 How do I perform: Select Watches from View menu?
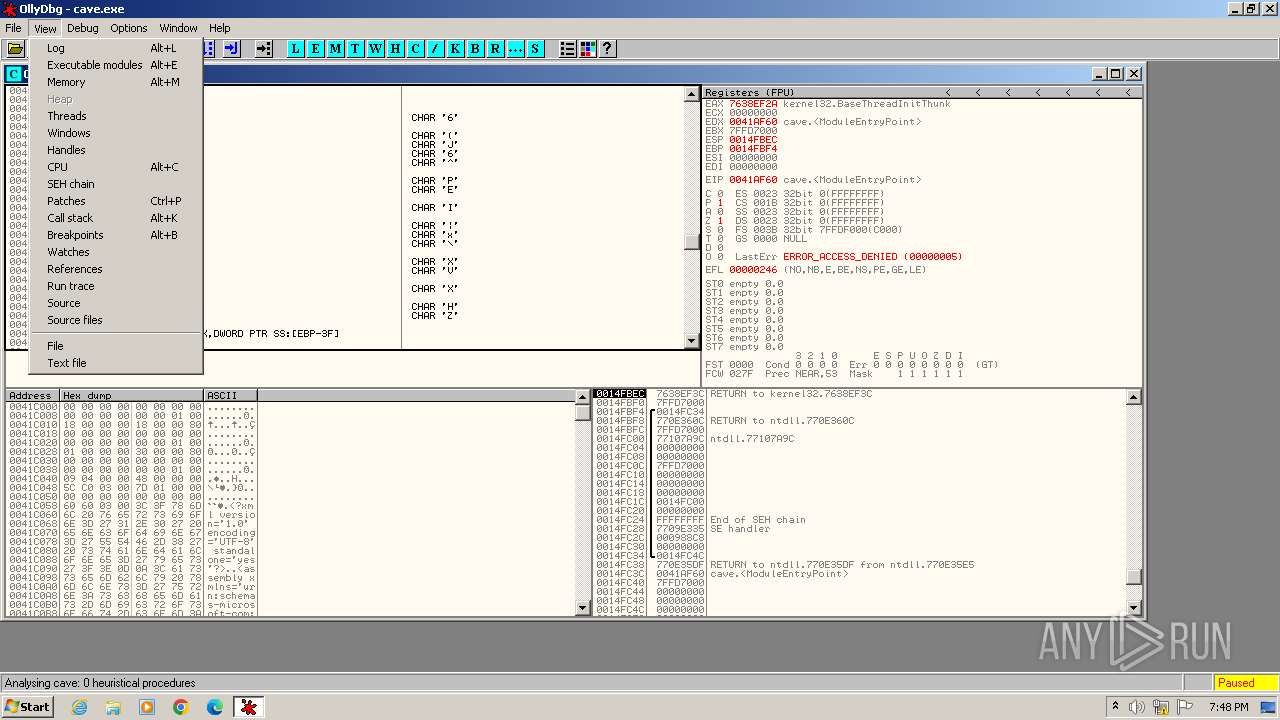coord(116,252)
